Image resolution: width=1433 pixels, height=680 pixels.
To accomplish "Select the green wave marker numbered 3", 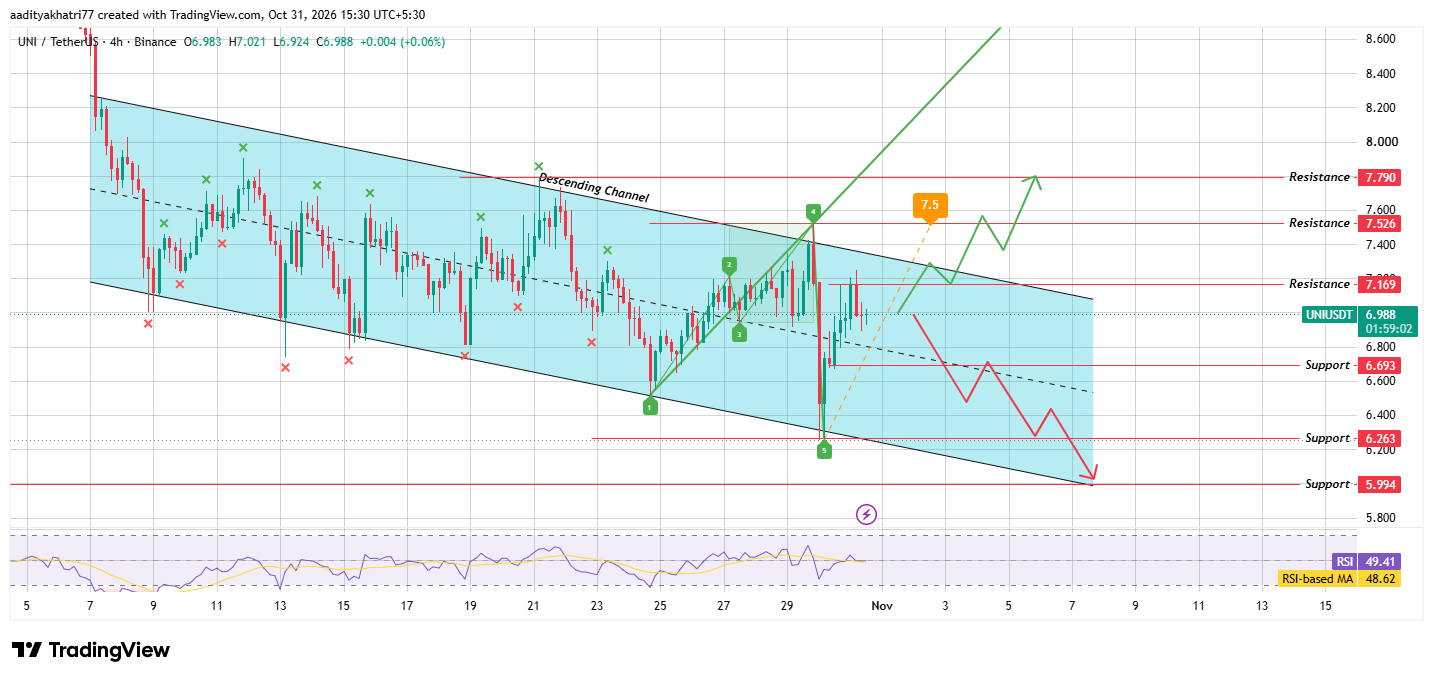I will point(738,334).
